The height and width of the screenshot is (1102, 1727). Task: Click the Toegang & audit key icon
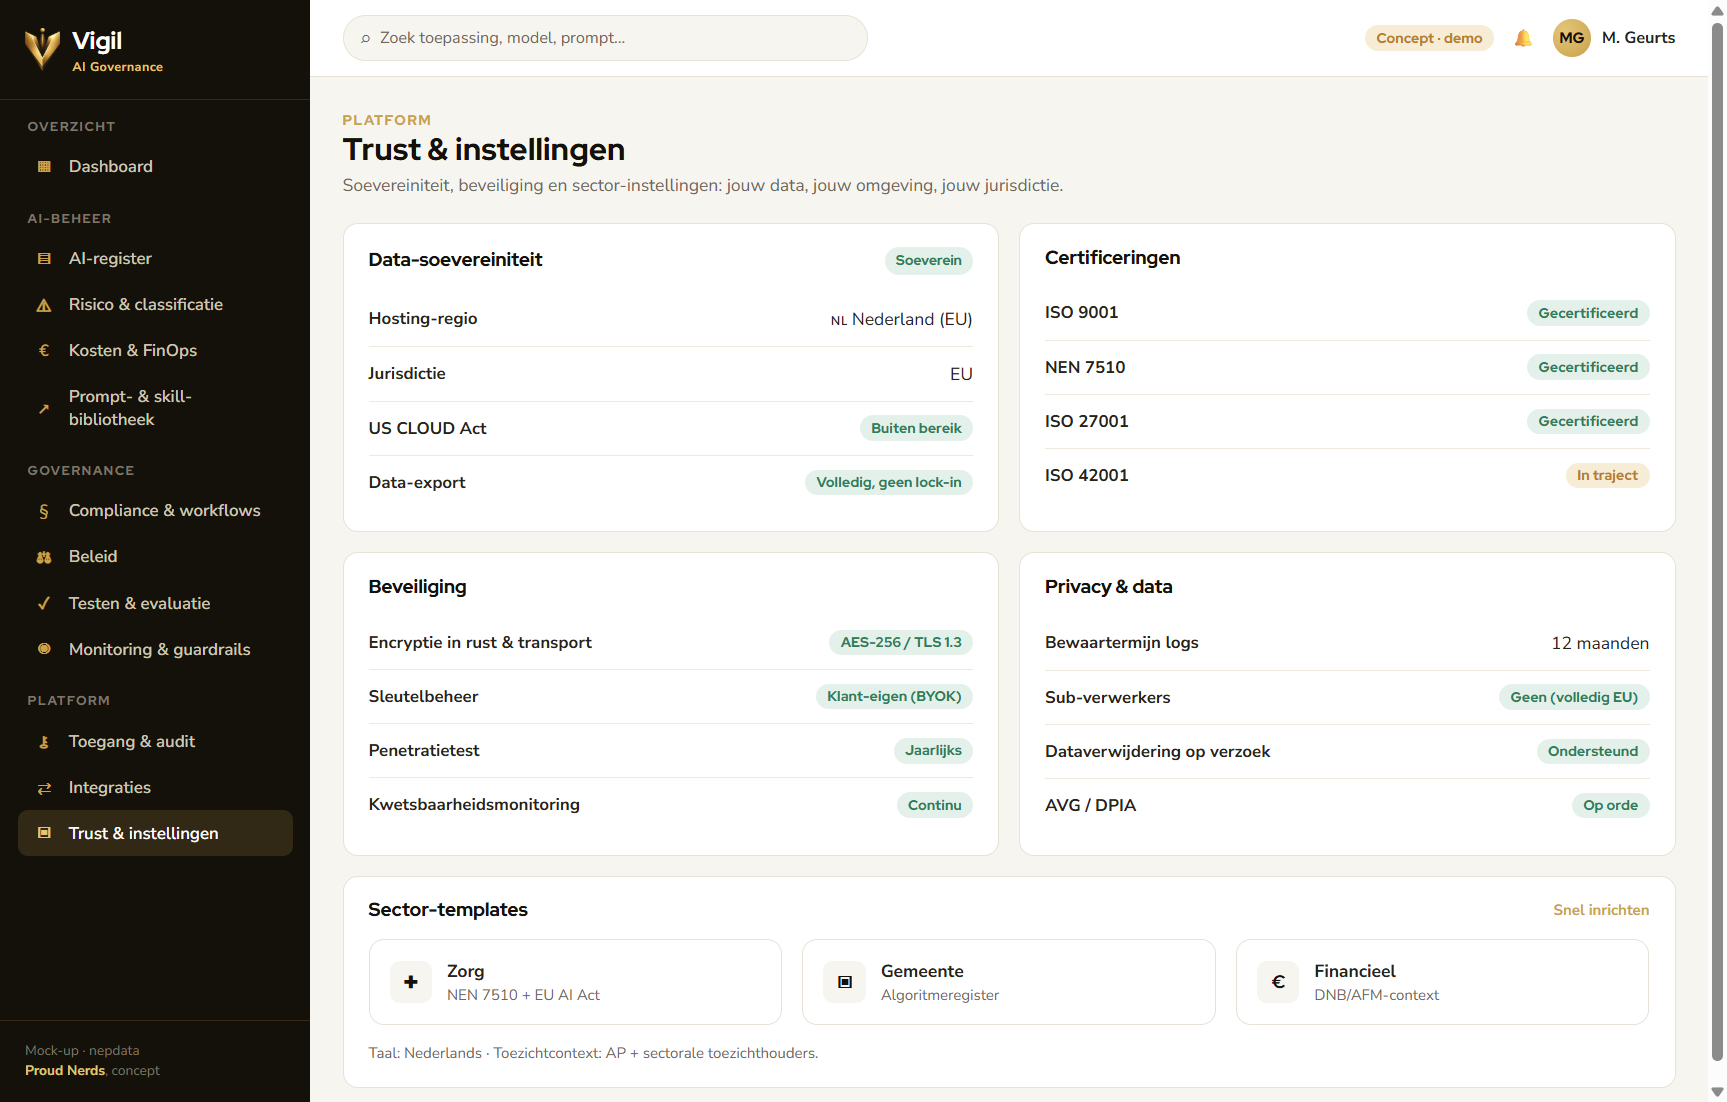(x=44, y=742)
